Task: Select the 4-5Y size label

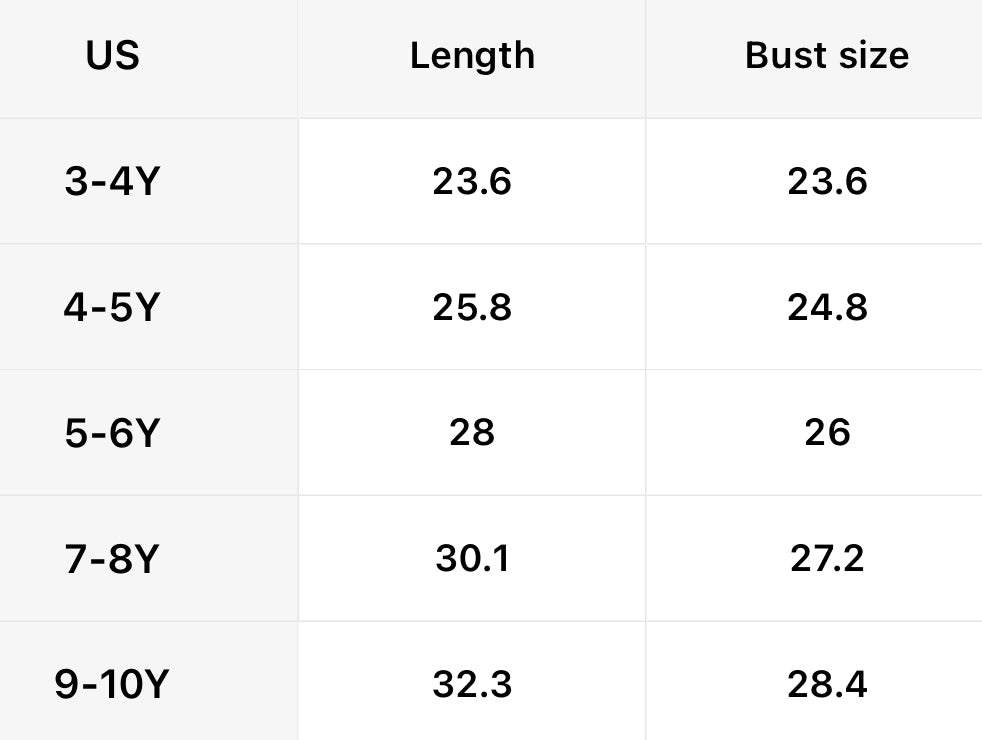Action: click(111, 307)
